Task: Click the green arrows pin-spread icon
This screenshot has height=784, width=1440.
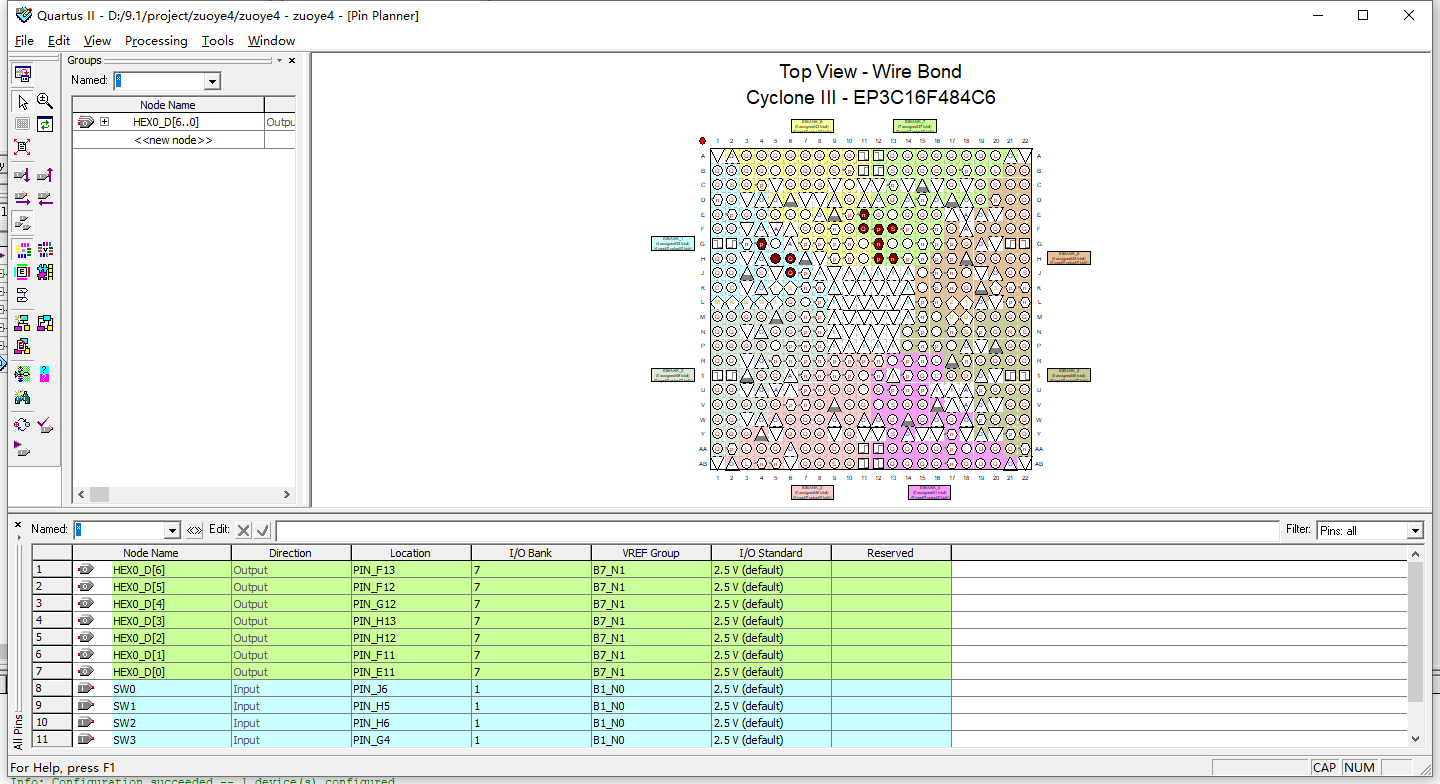Action: pos(22,374)
